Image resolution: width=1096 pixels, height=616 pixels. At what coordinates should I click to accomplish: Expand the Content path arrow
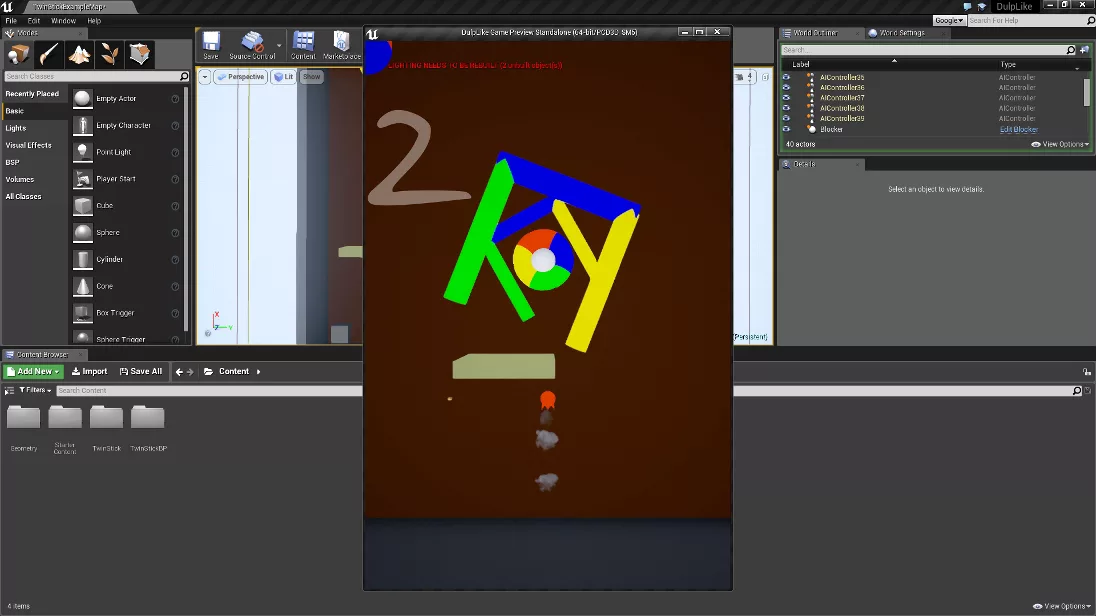pos(259,372)
